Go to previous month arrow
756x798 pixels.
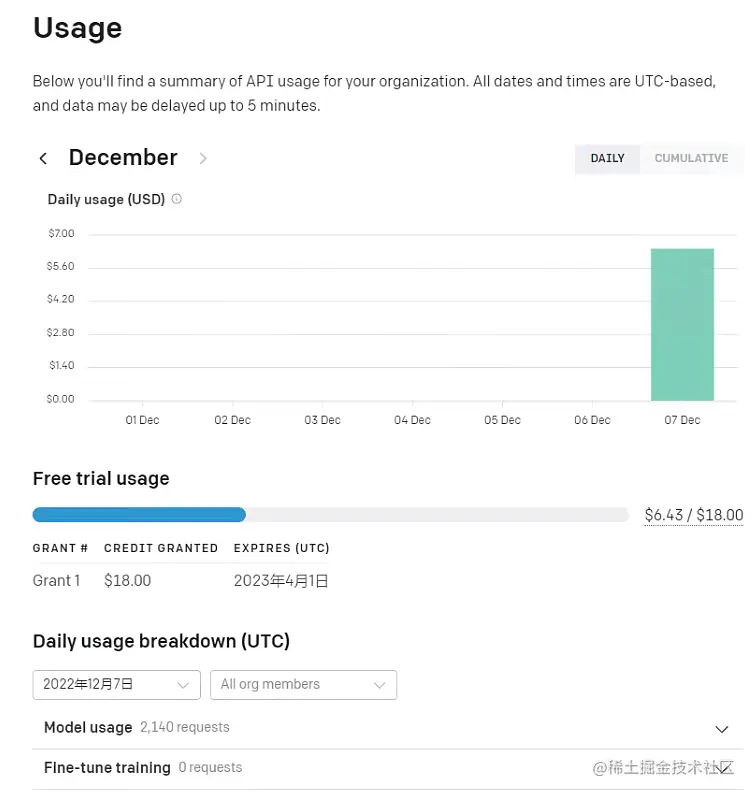(x=43, y=158)
